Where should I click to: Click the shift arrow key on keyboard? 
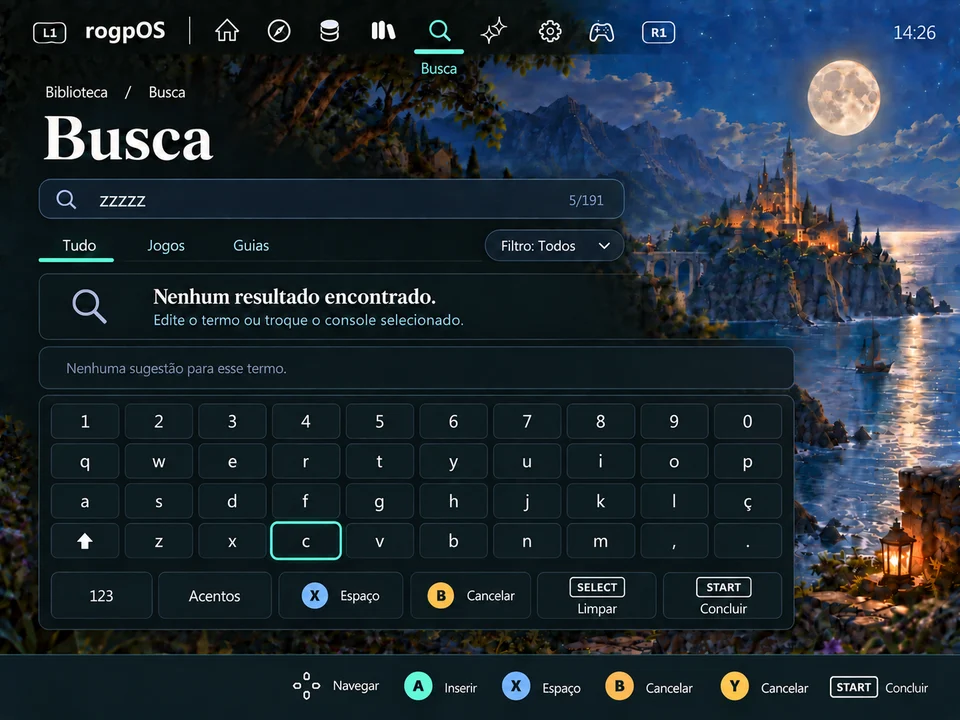click(x=85, y=541)
